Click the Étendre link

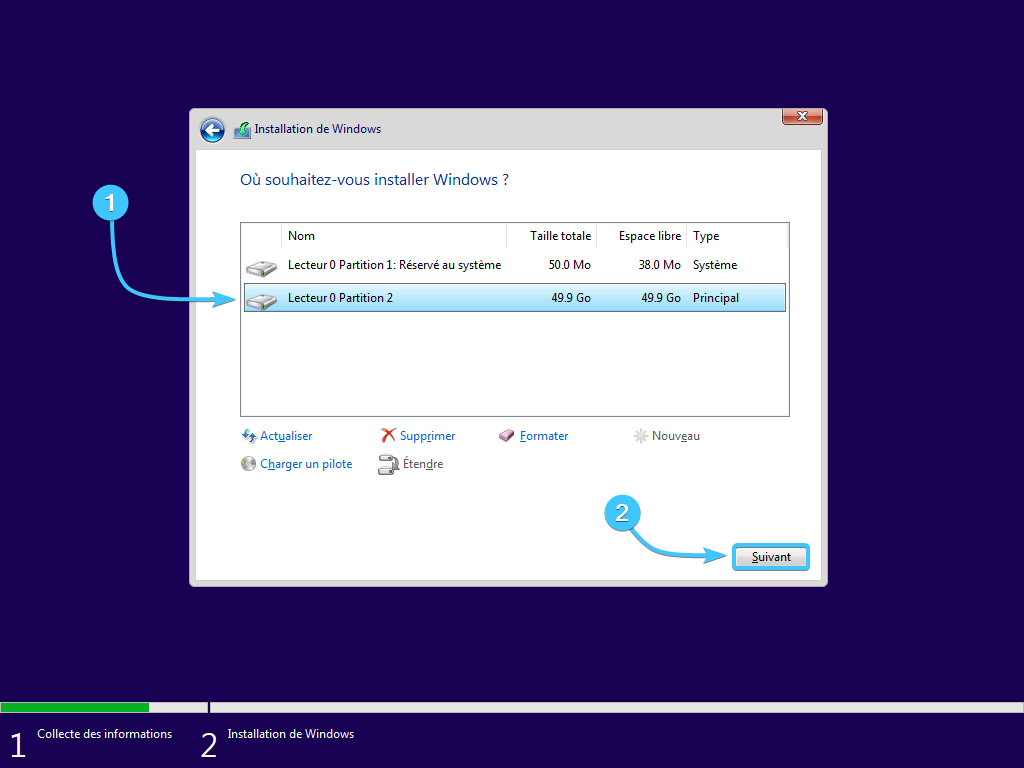423,464
